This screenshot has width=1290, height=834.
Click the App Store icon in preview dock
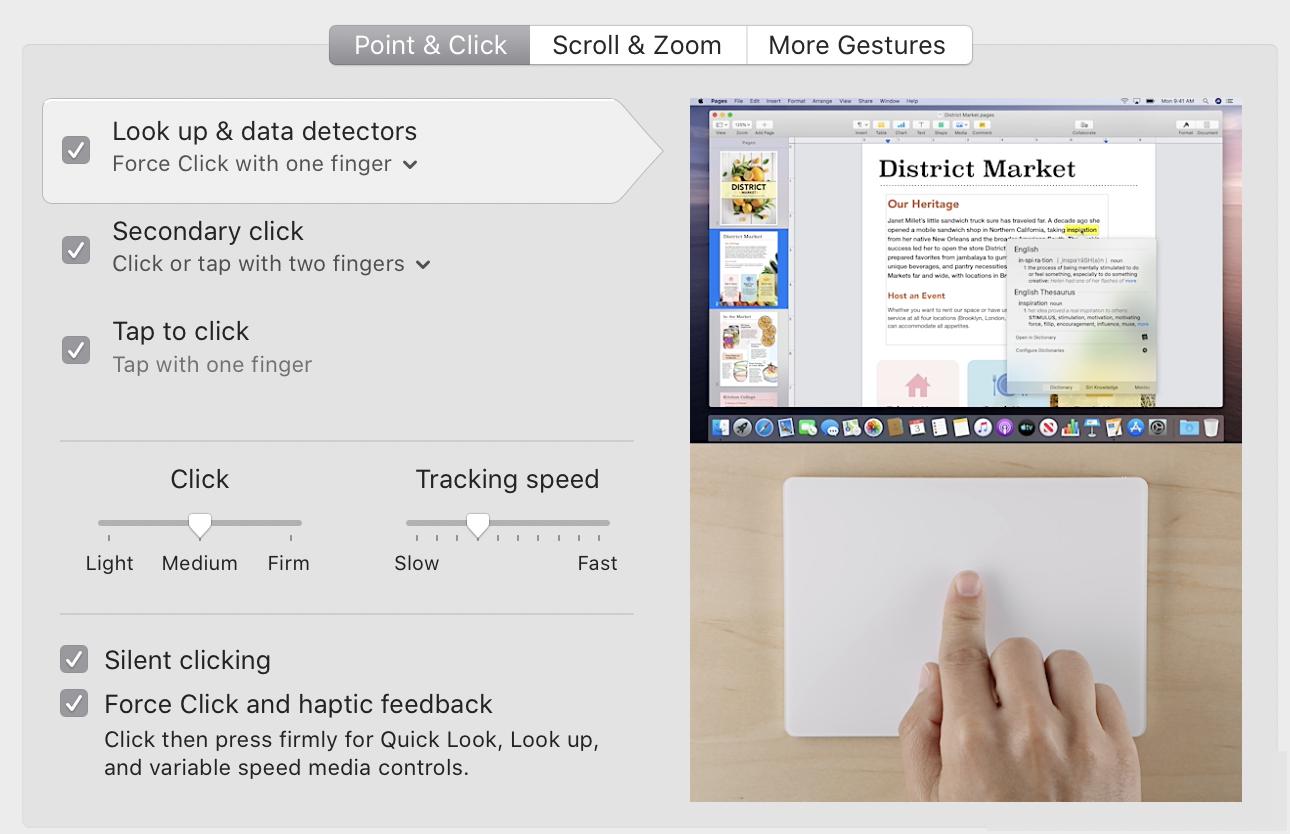1136,427
